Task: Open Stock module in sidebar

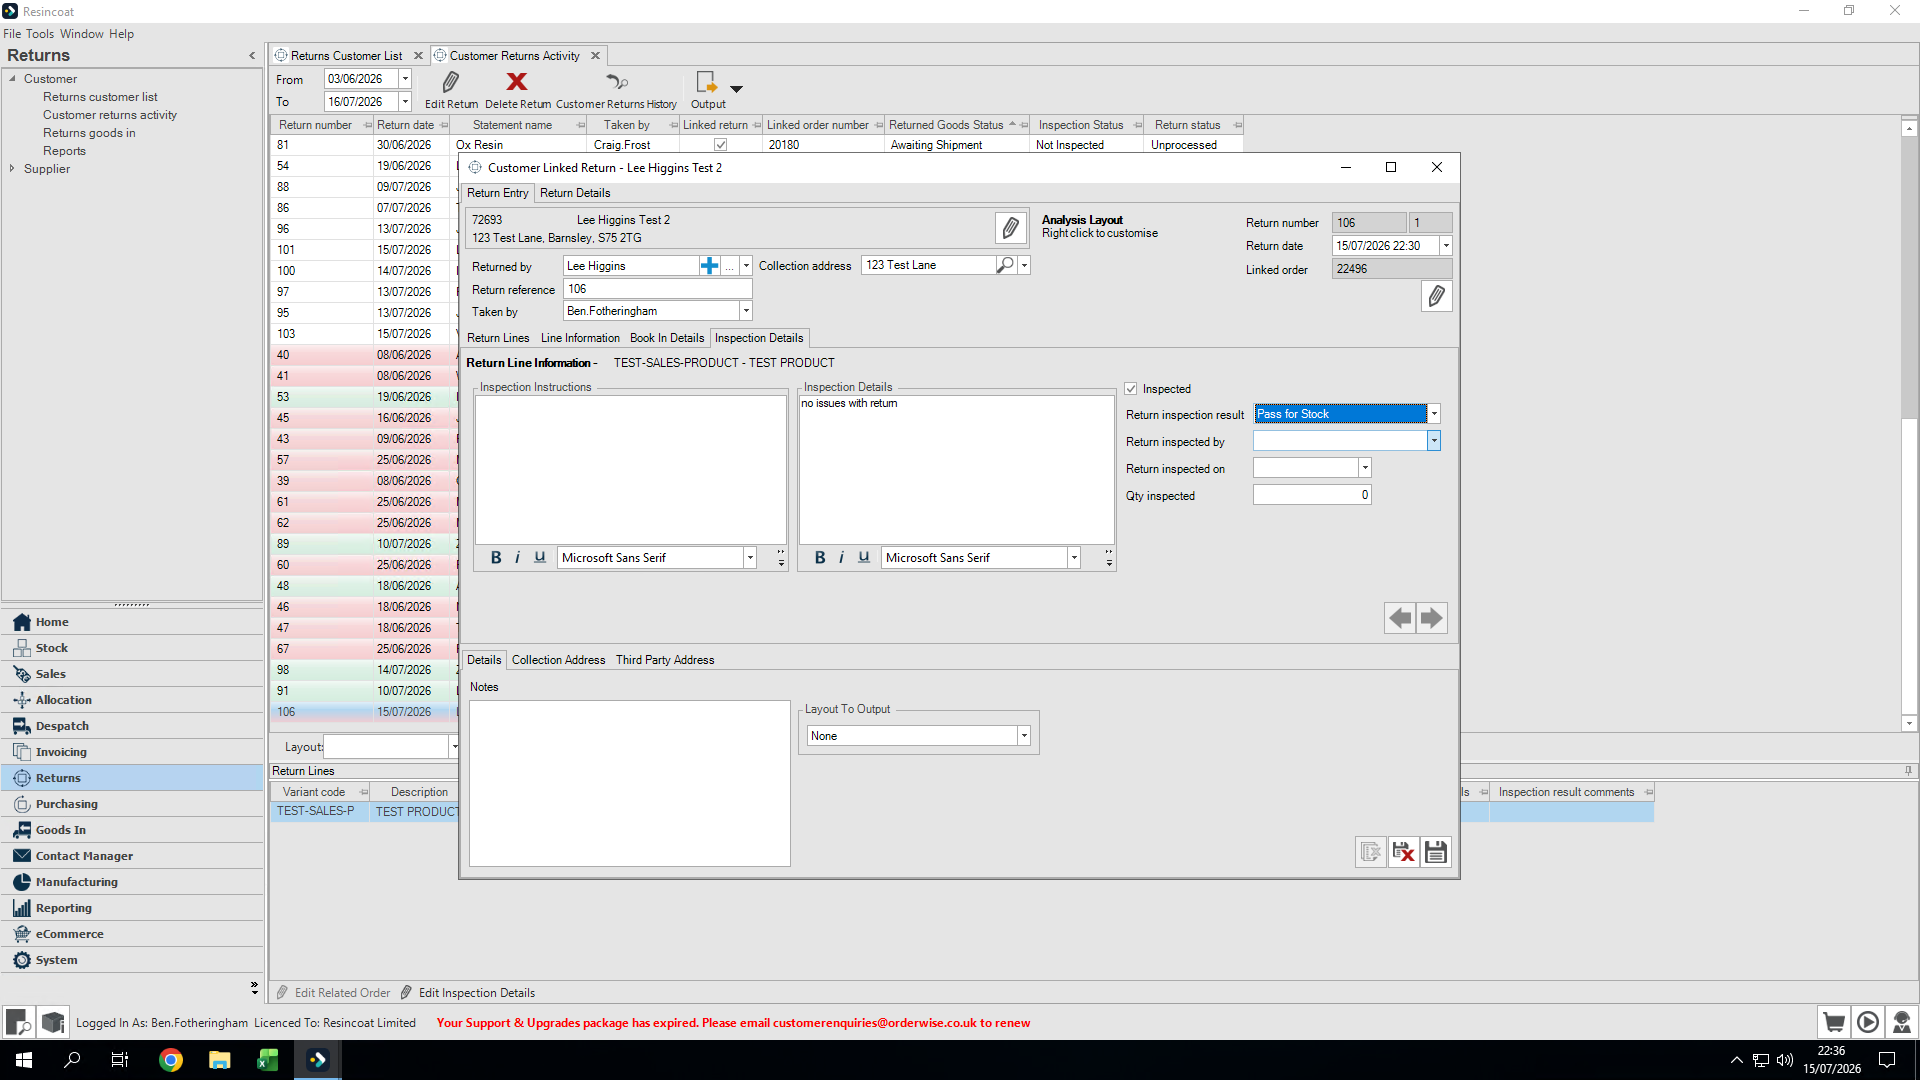Action: pyautogui.click(x=132, y=648)
